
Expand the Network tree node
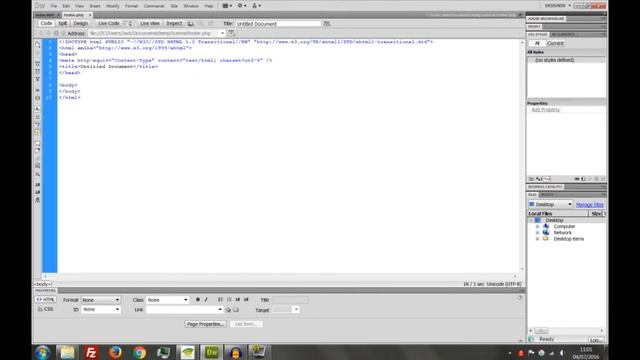(538, 233)
